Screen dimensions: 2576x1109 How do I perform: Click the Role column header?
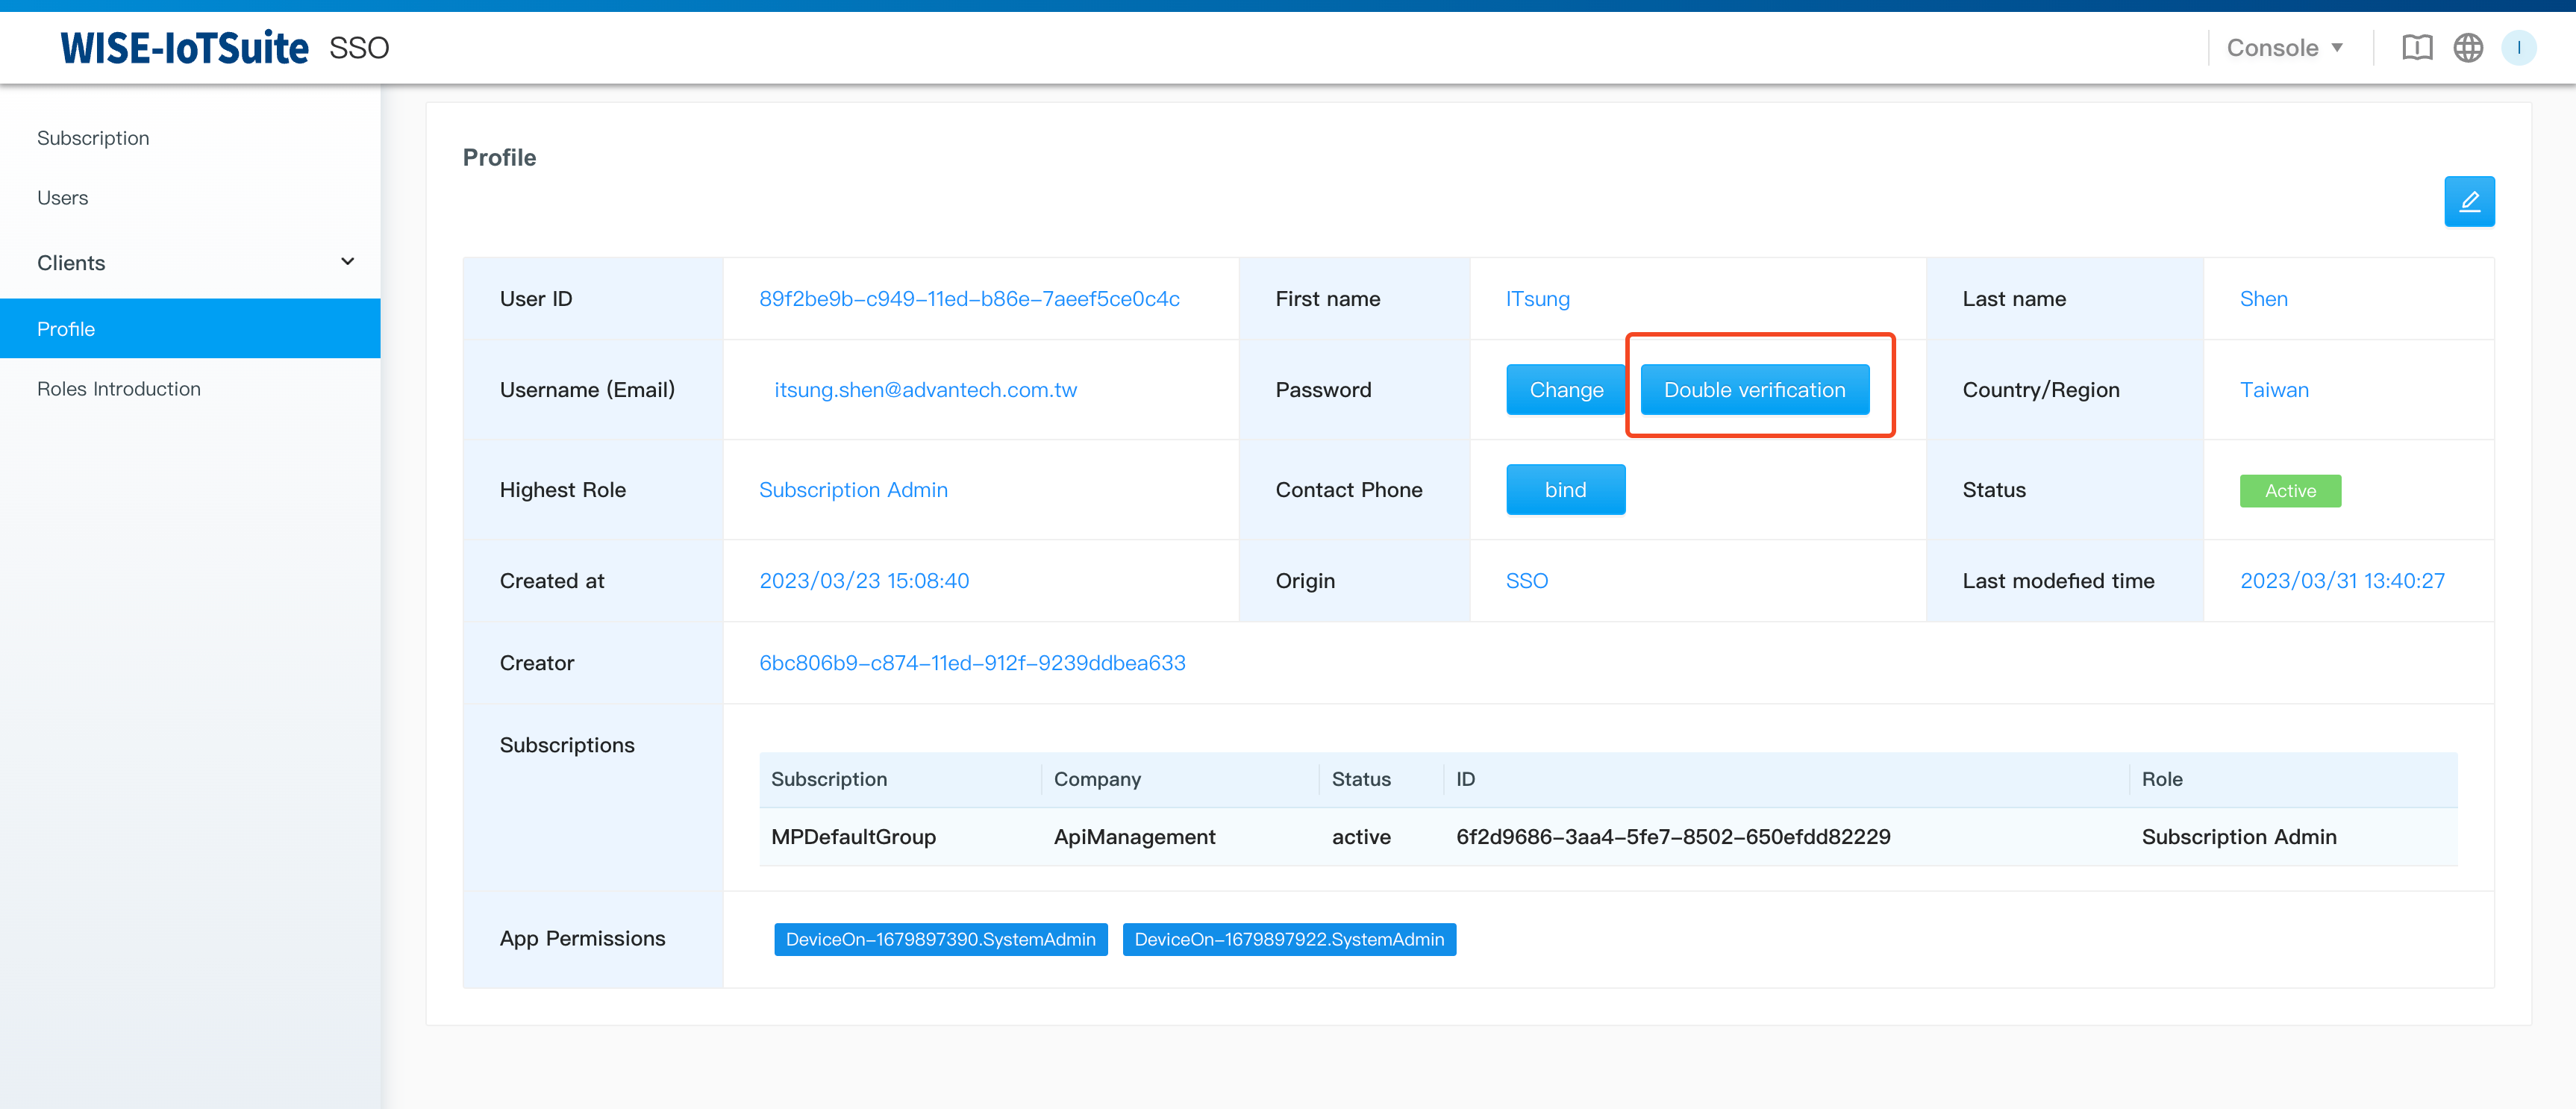tap(2161, 779)
